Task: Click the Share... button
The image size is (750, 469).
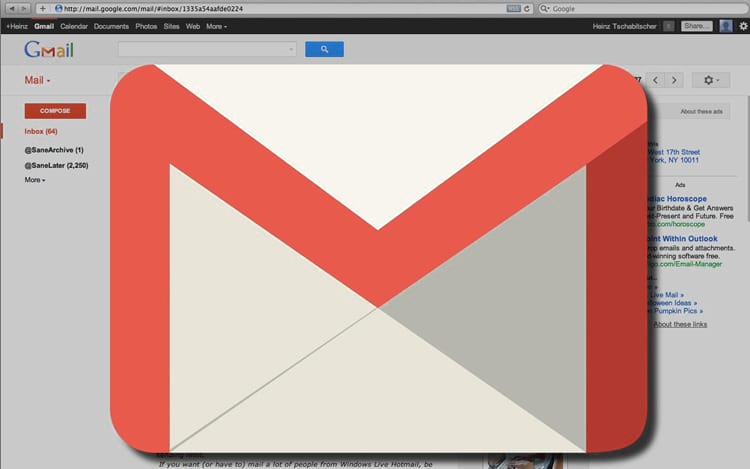Action: point(697,26)
